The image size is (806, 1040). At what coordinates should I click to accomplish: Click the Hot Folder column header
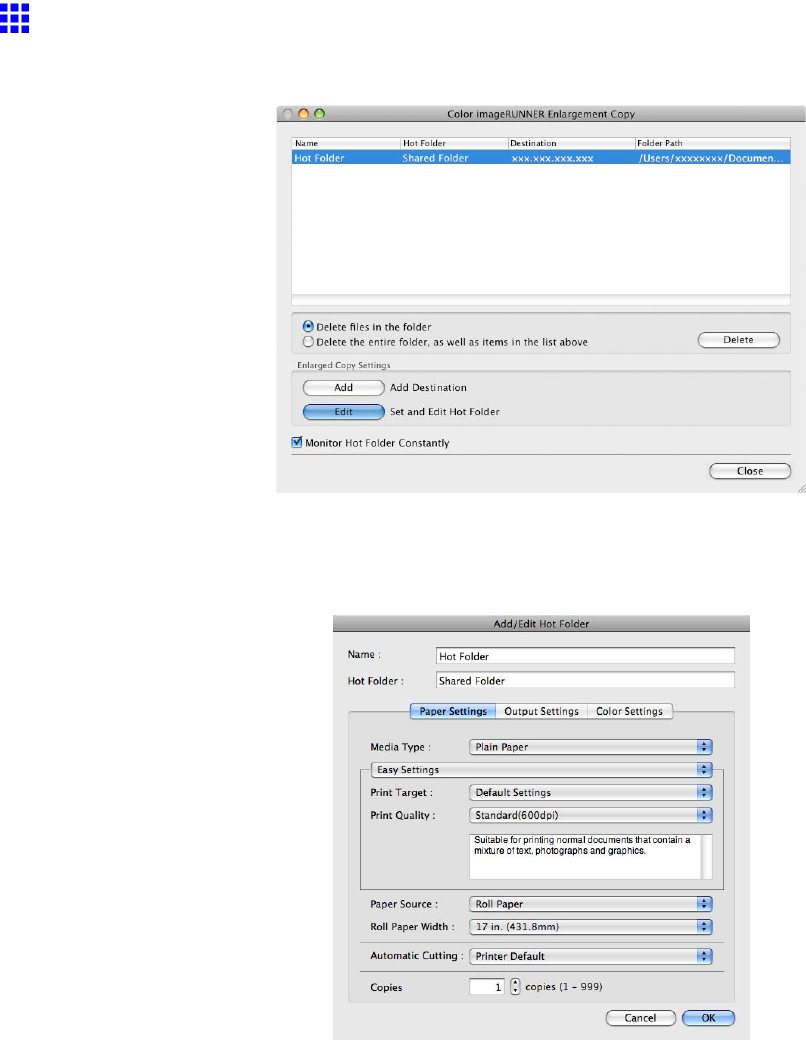(454, 143)
